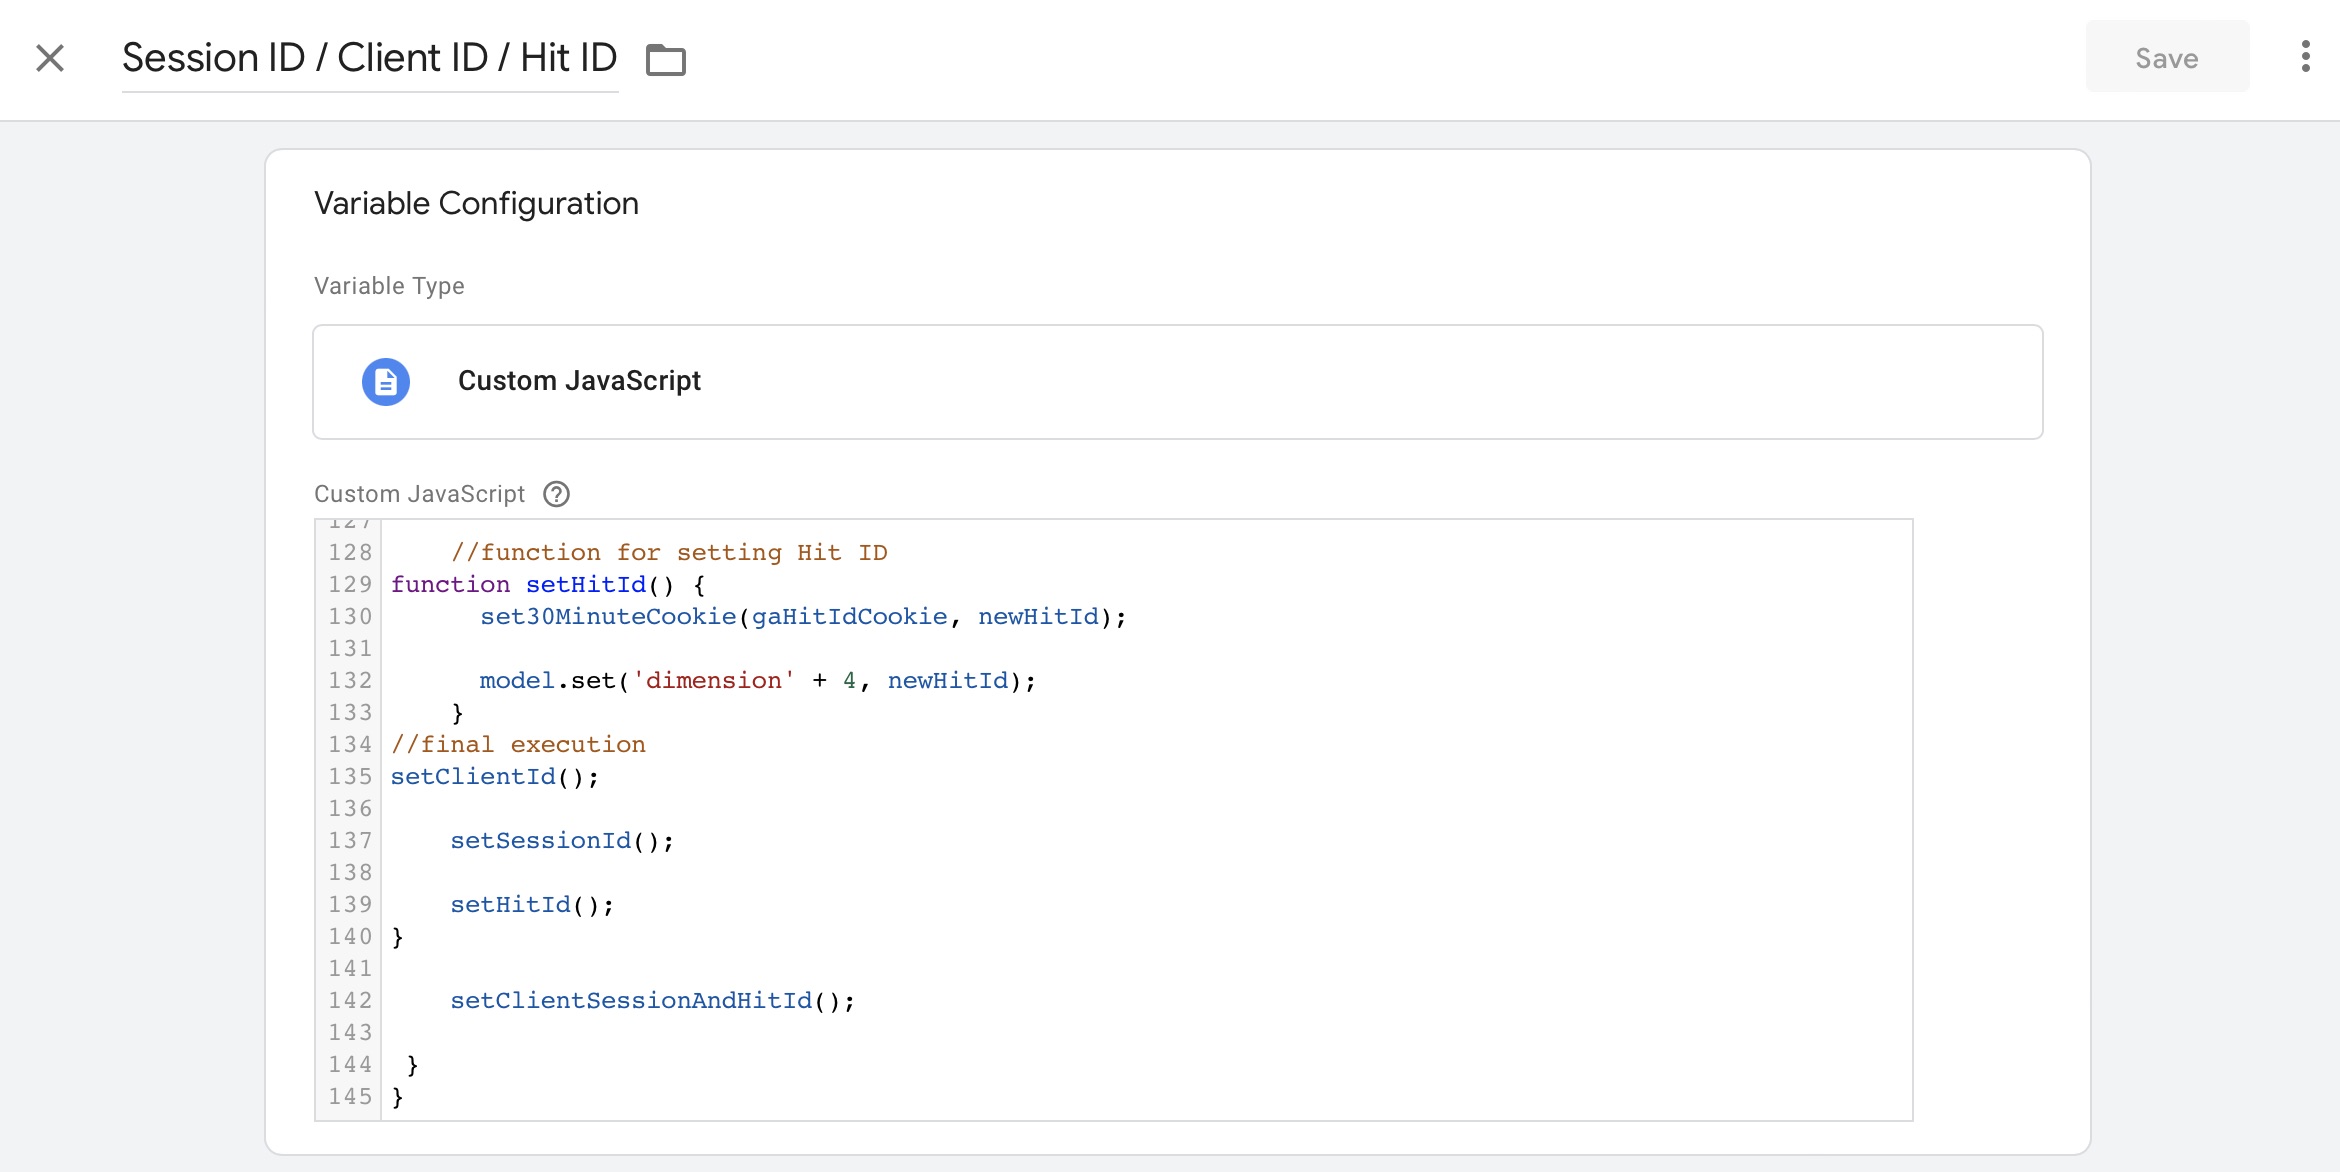The width and height of the screenshot is (2340, 1172).
Task: Click the Custom JavaScript help question icon
Action: [x=557, y=494]
